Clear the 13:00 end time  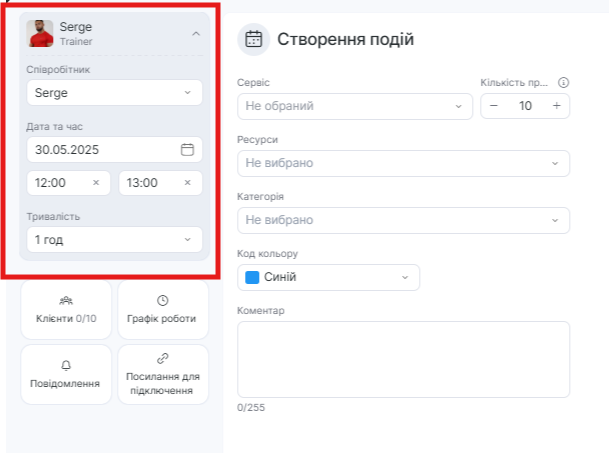(188, 183)
